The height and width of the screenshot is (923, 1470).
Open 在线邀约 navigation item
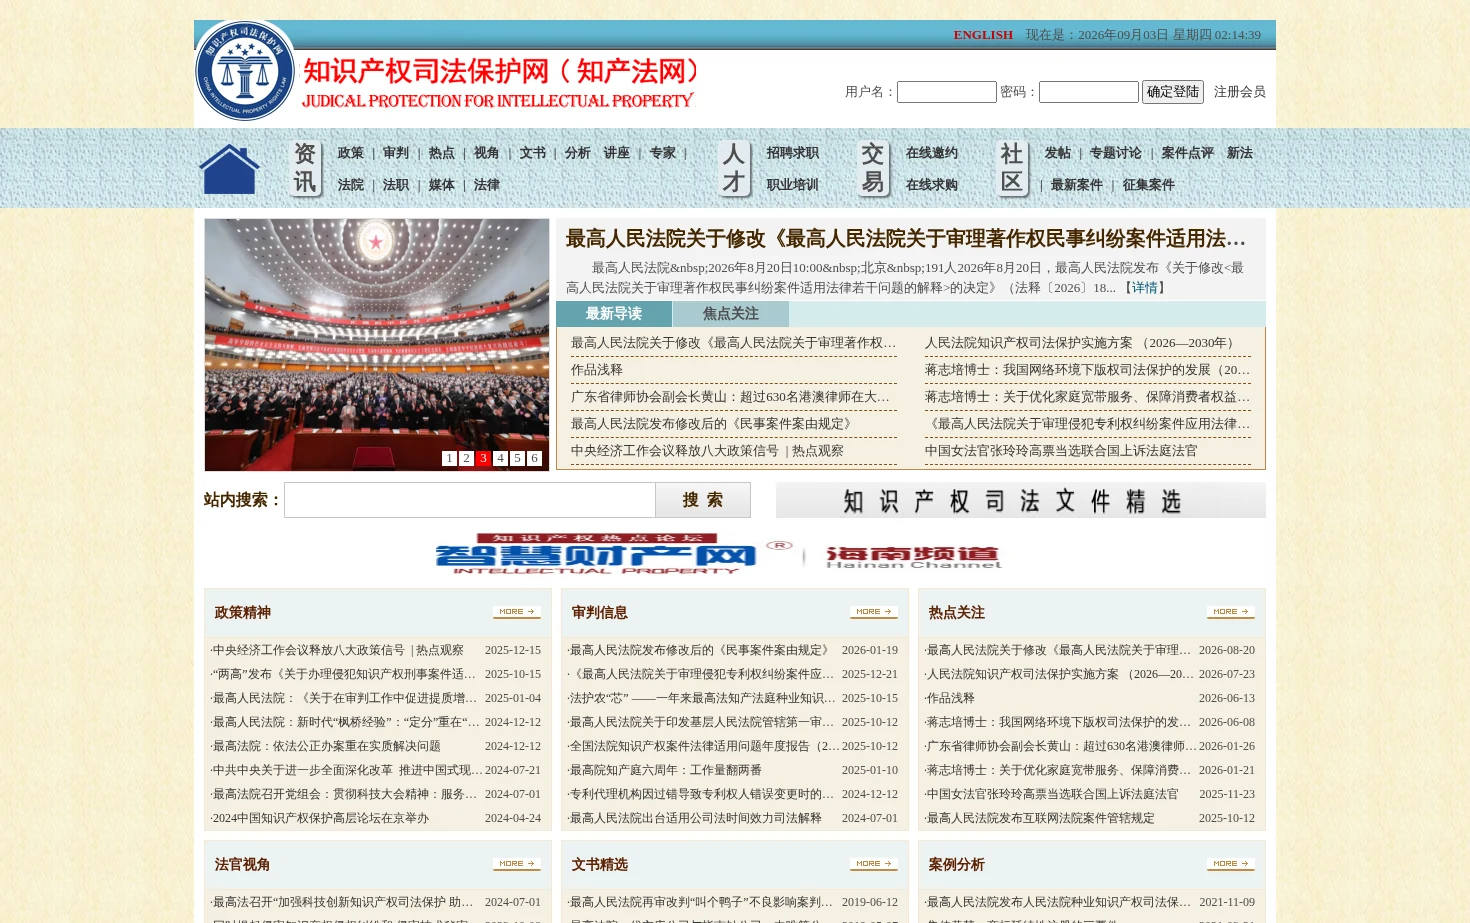(932, 153)
